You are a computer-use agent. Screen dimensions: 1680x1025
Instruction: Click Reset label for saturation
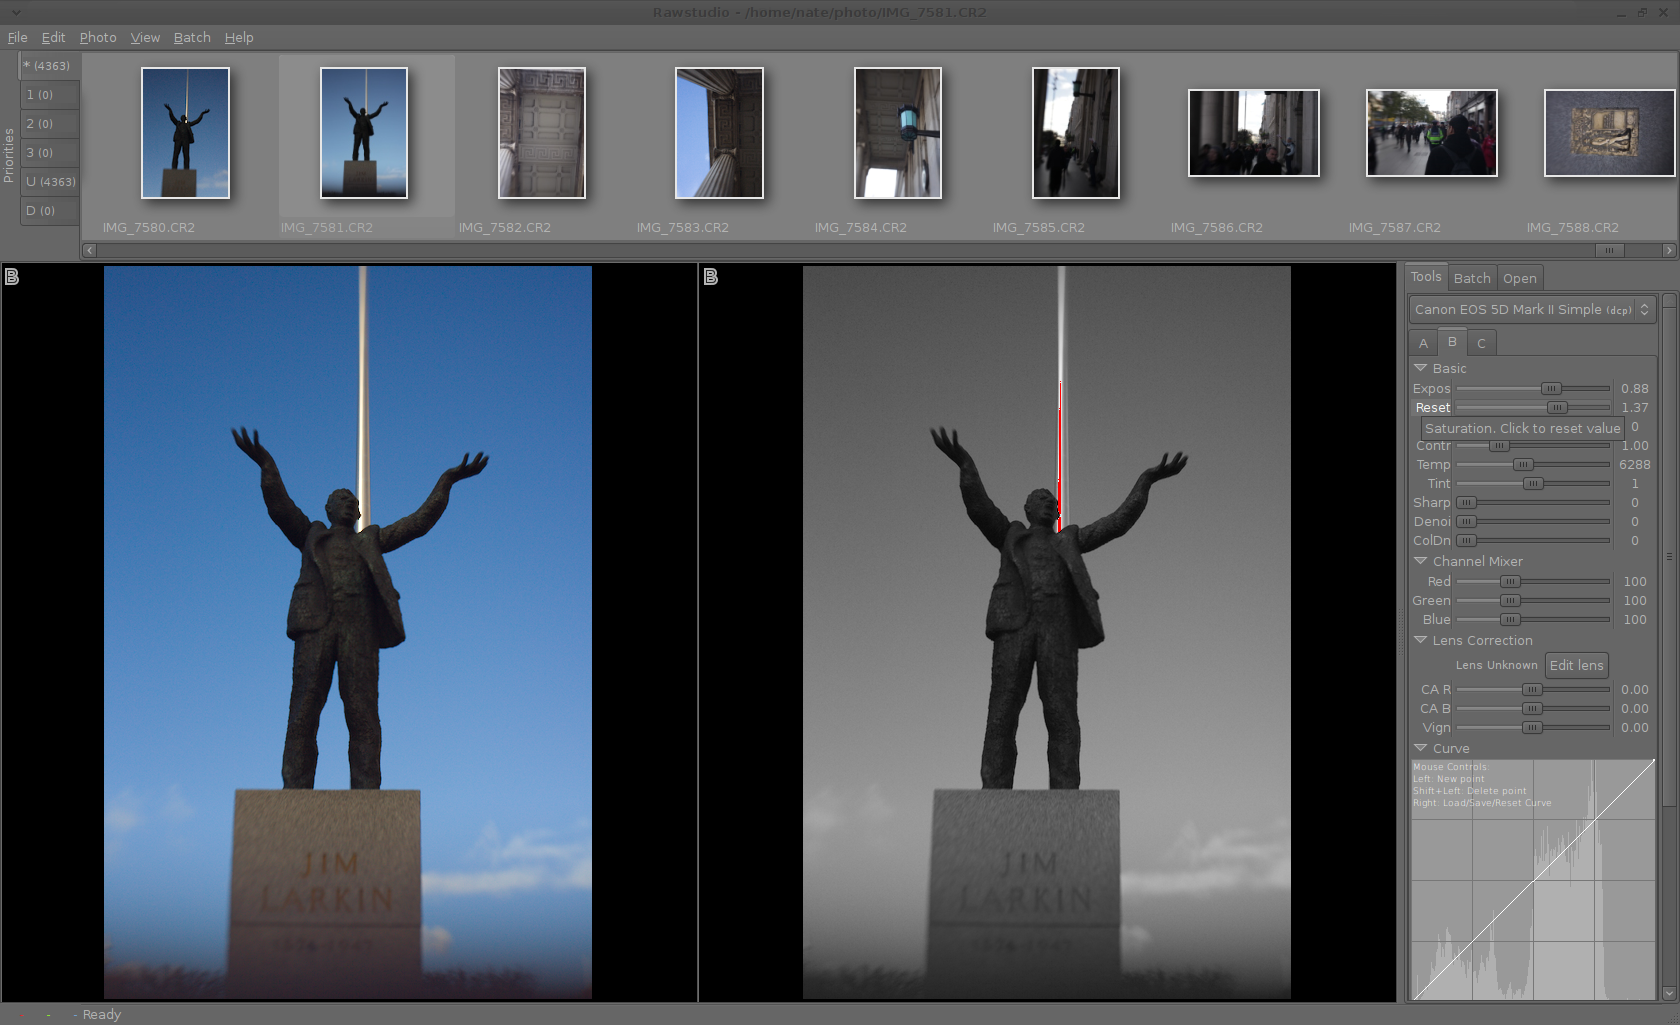(1432, 407)
